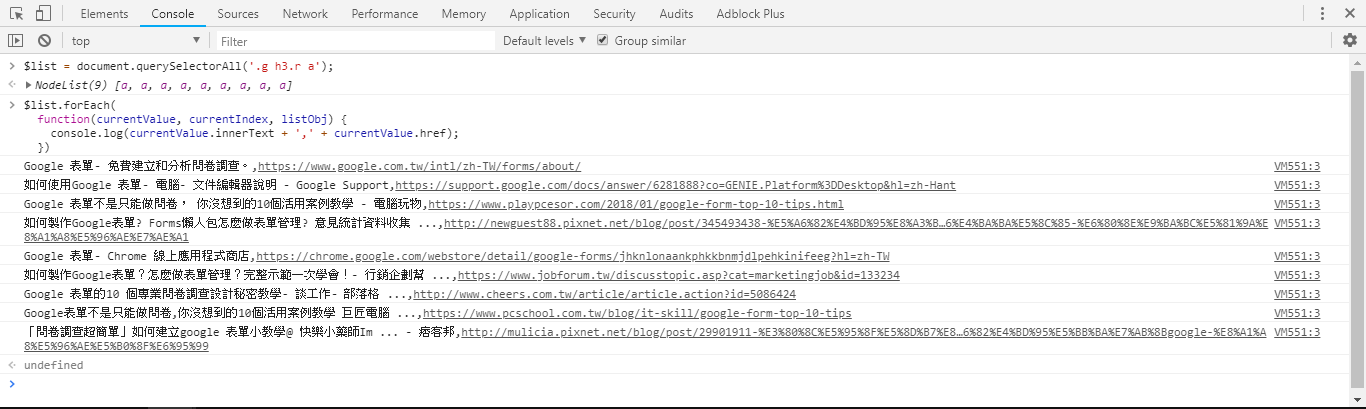Switch to the Network tab
Screen dimensions: 1366x409
[x=305, y=14]
